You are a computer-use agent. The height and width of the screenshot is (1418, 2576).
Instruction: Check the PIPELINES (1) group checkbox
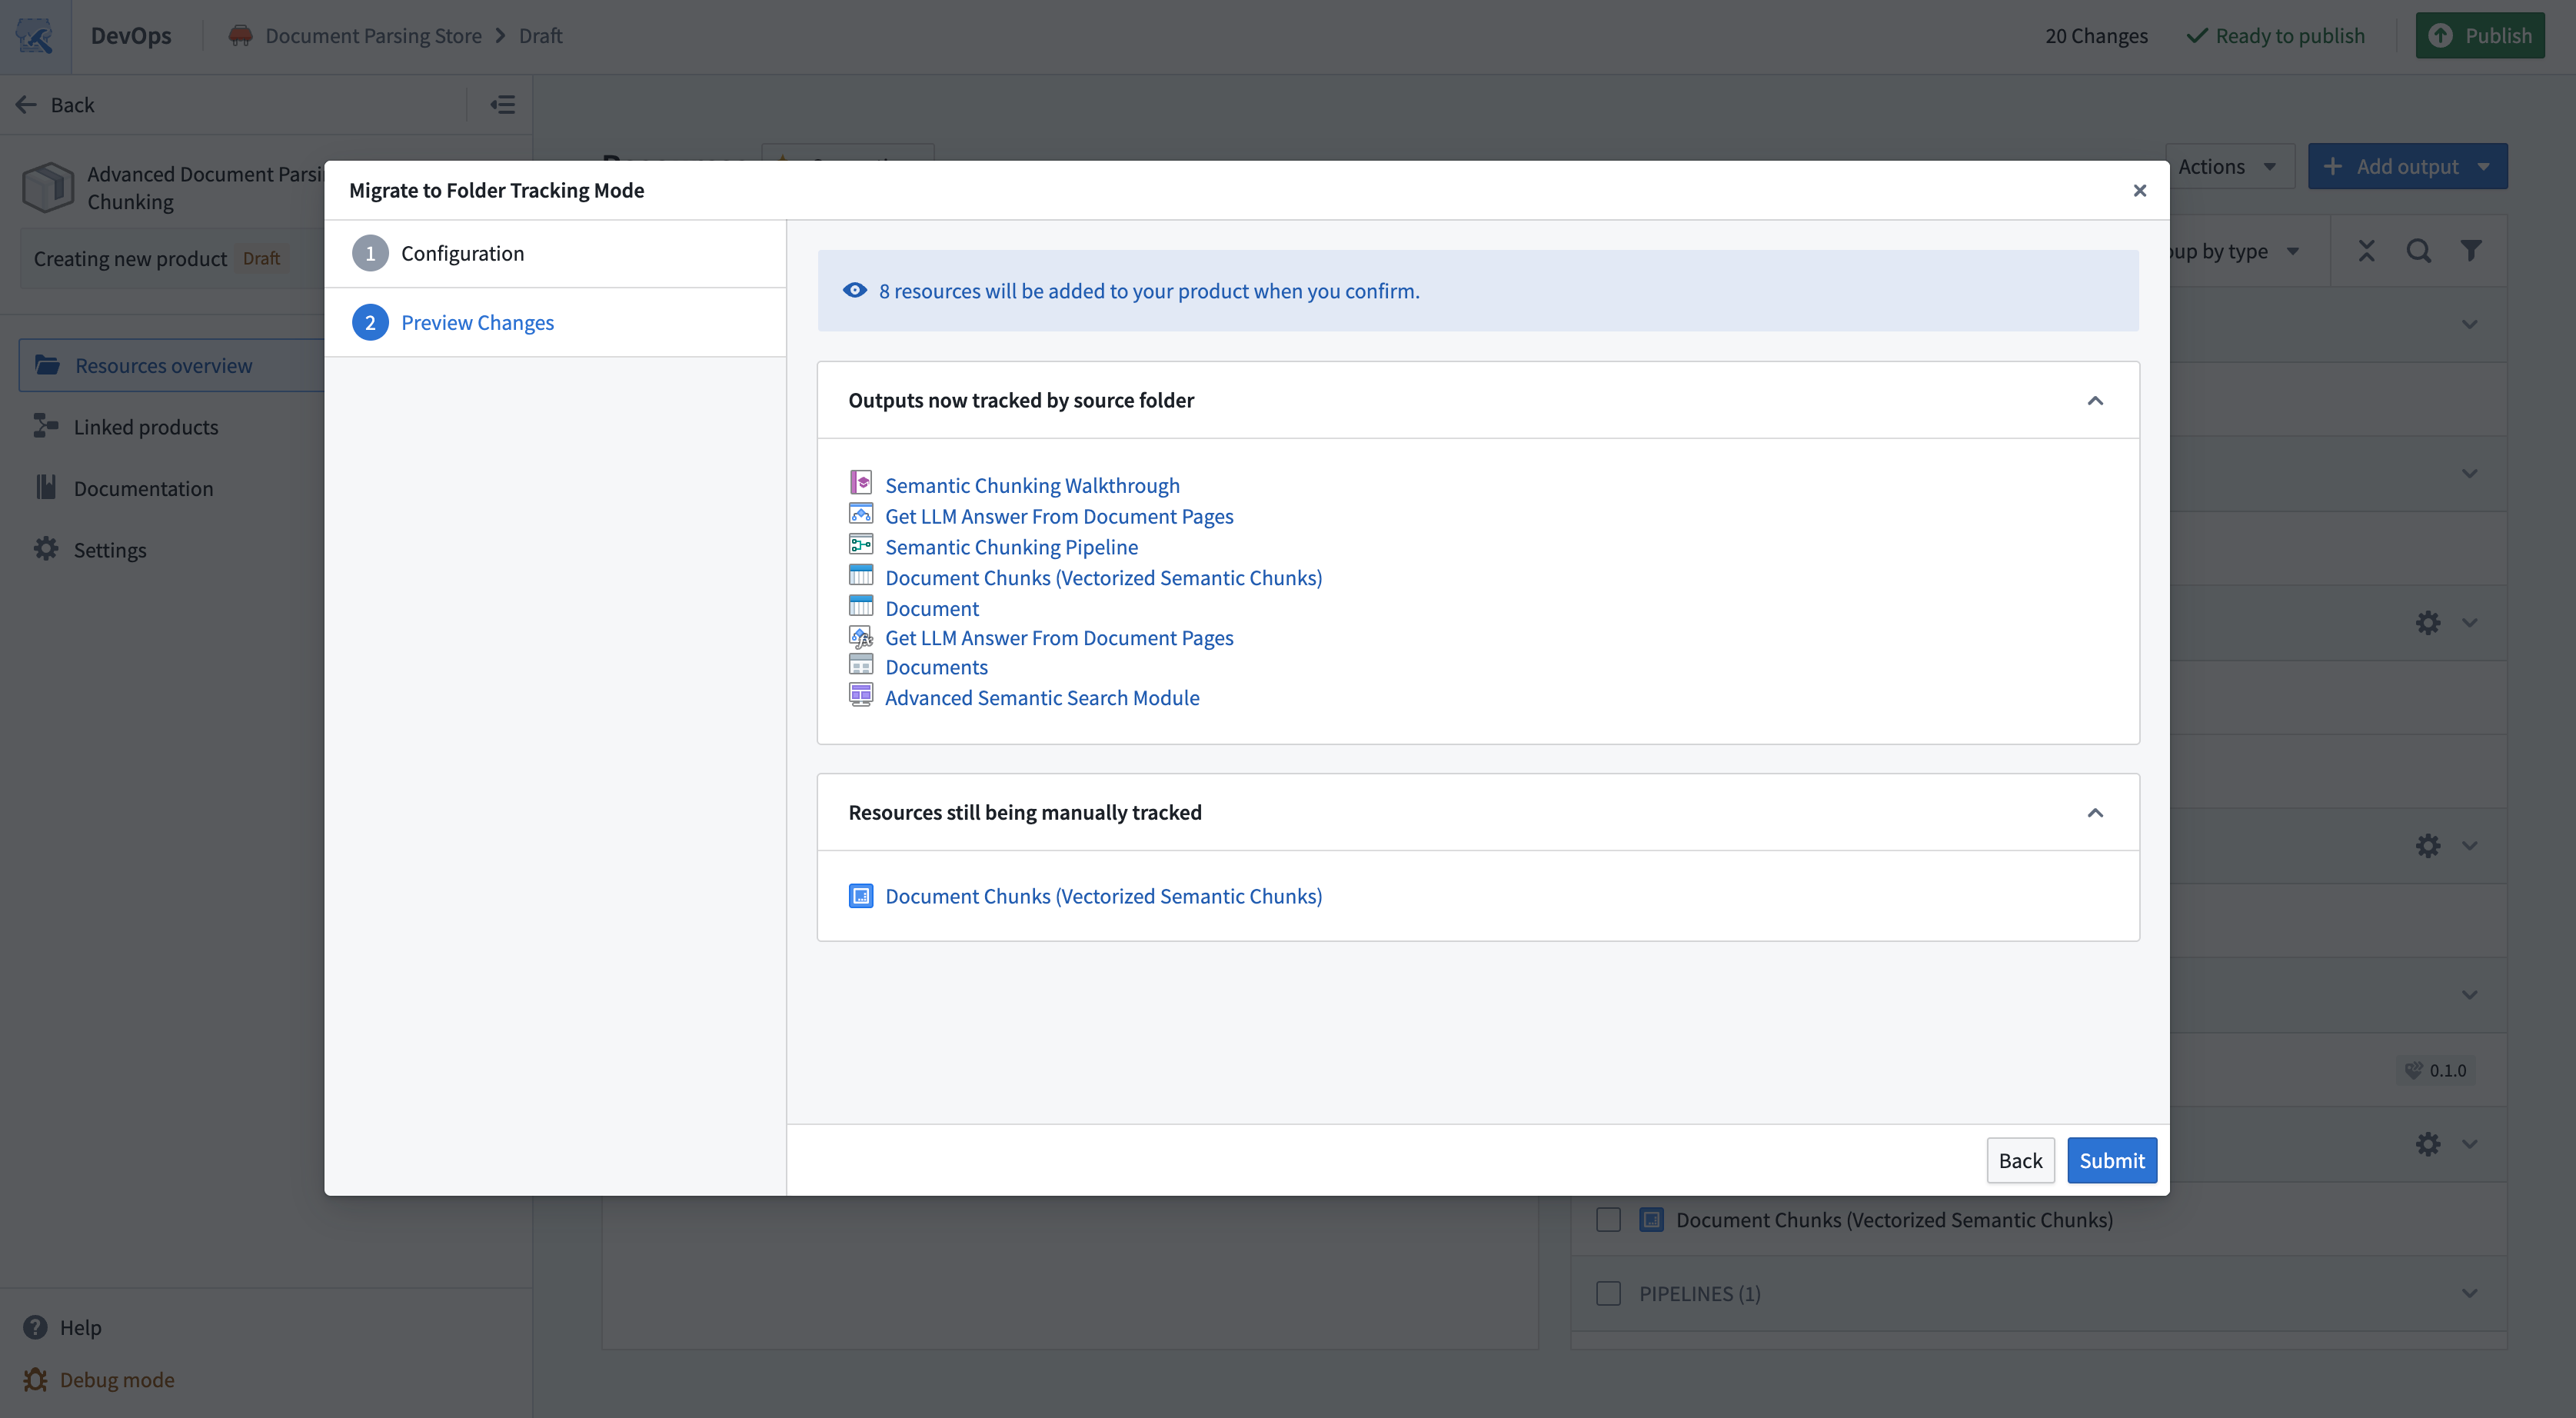click(x=1609, y=1293)
